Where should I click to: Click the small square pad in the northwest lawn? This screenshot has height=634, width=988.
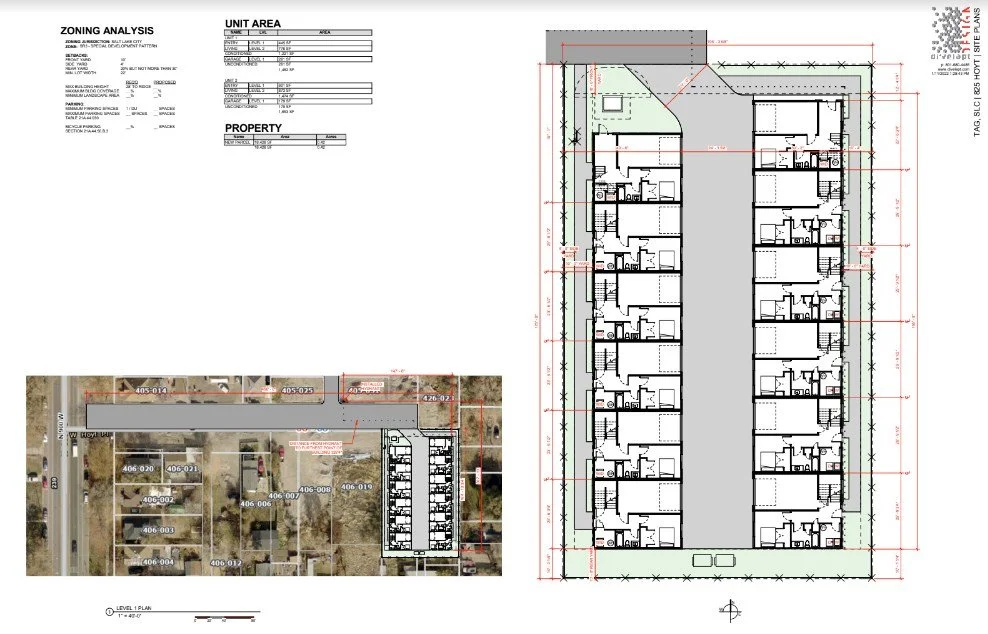pyautogui.click(x=612, y=103)
